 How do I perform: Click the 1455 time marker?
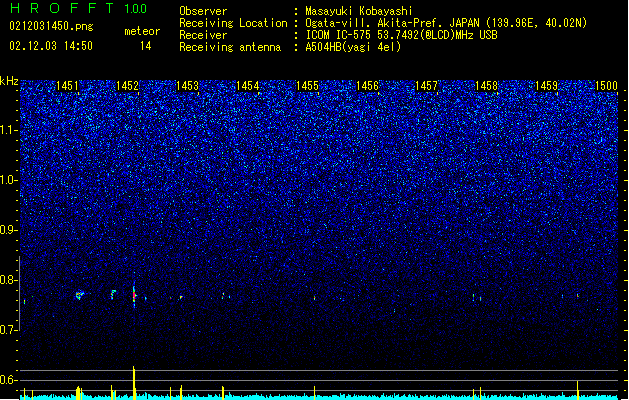coord(307,86)
